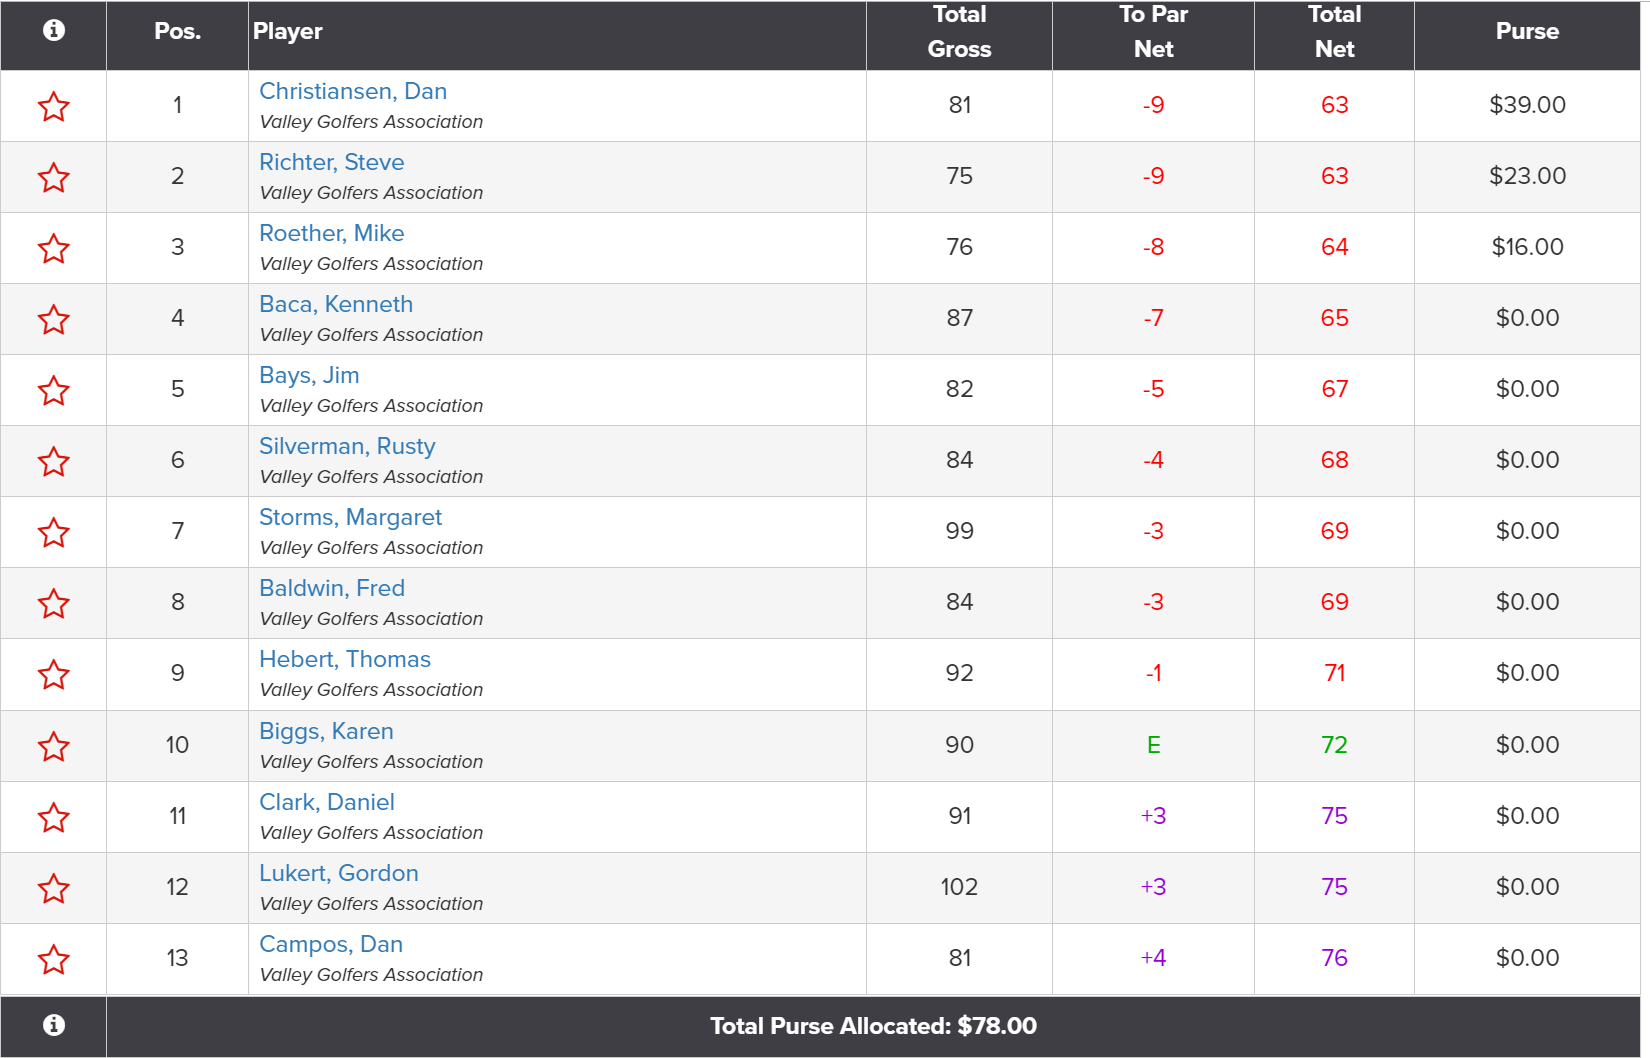Click the Total Gross column header
Image resolution: width=1650 pixels, height=1058 pixels.
pyautogui.click(x=959, y=31)
